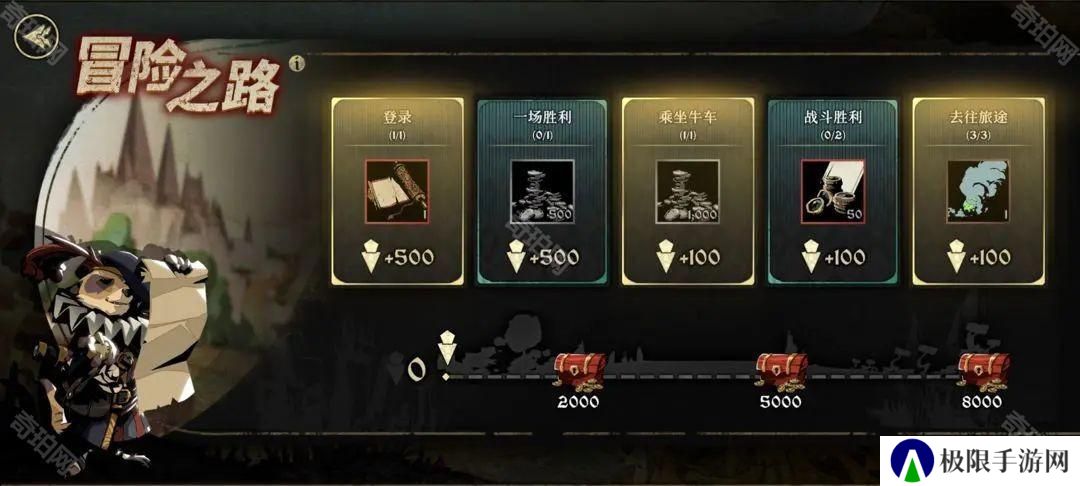Select the 乘坐牛车 quest card title
Viewport: 1080px width, 486px height.
click(x=687, y=118)
